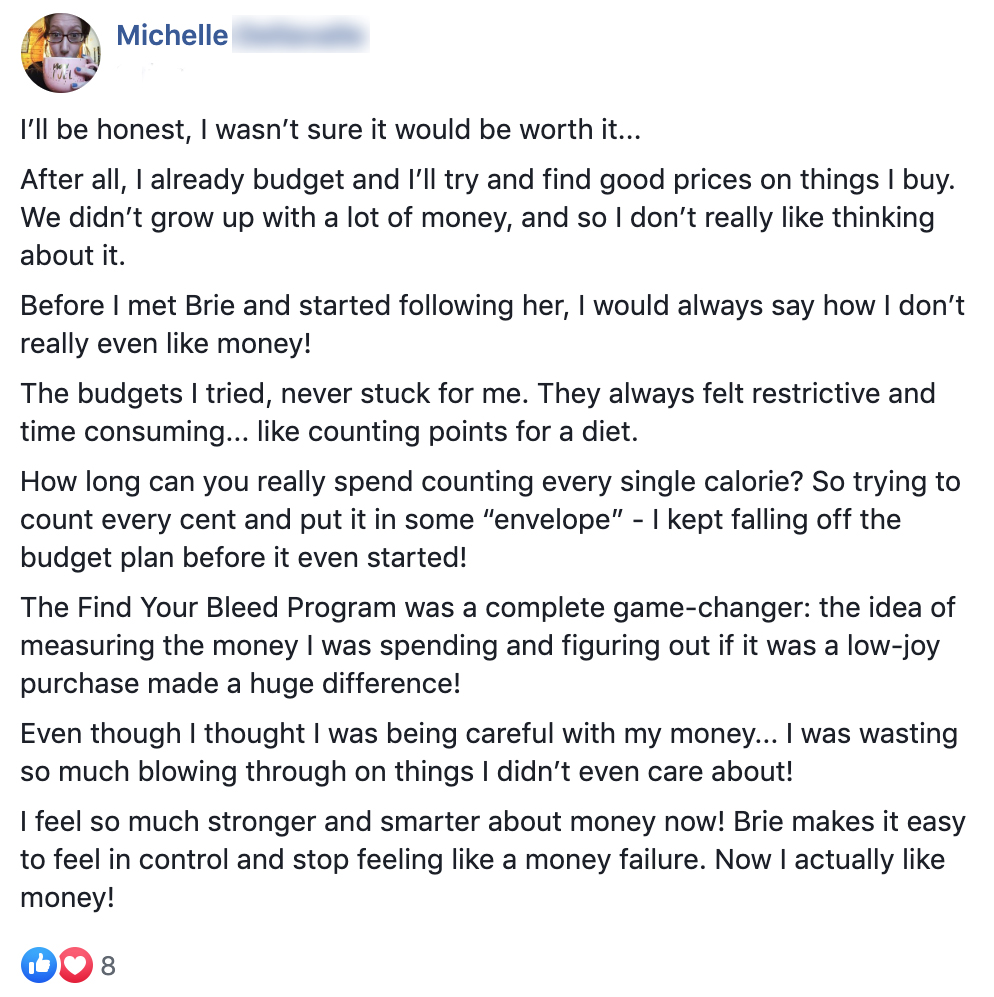Click the blue thumbs-up Like reaction icon

(x=39, y=965)
